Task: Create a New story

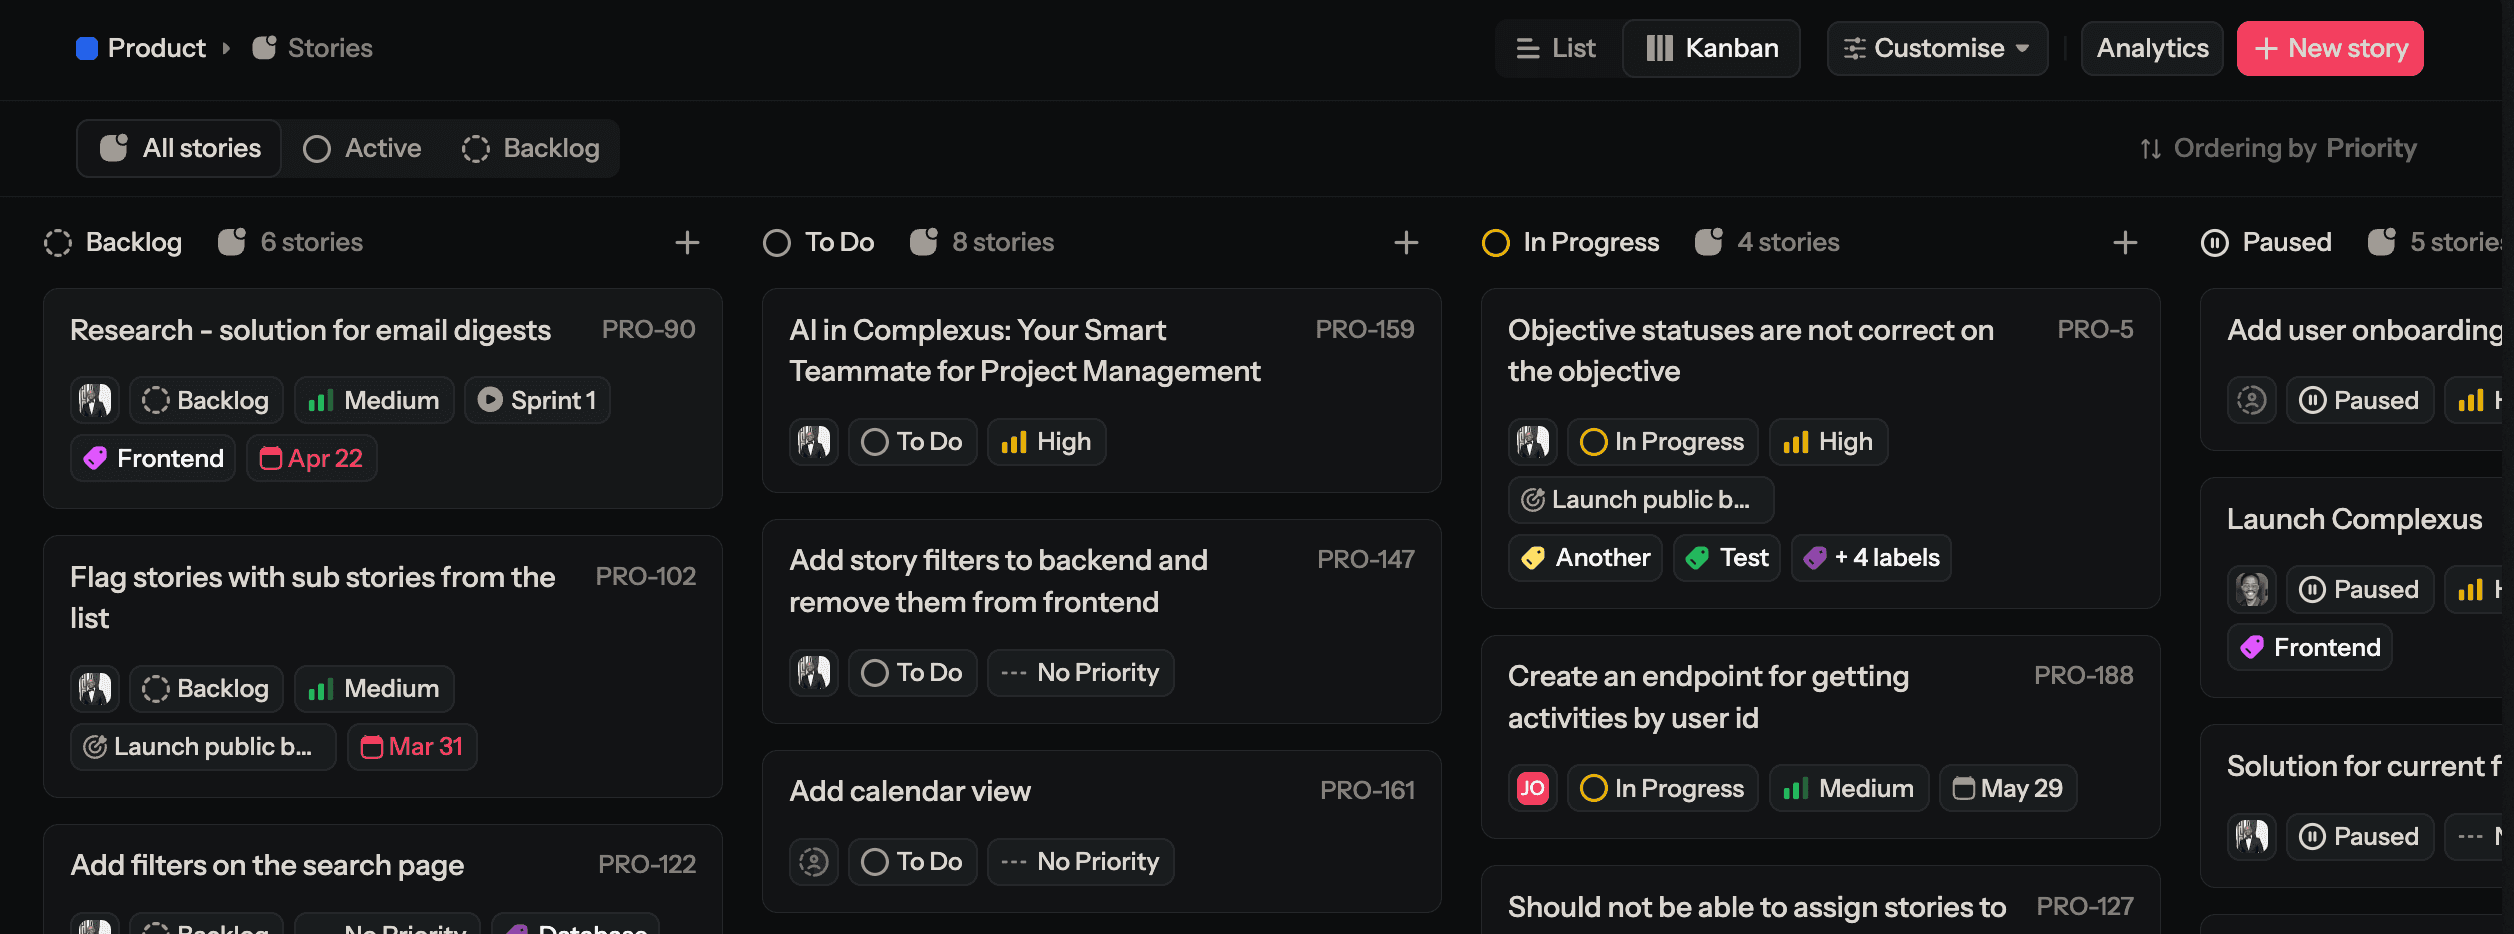Action: point(2330,48)
